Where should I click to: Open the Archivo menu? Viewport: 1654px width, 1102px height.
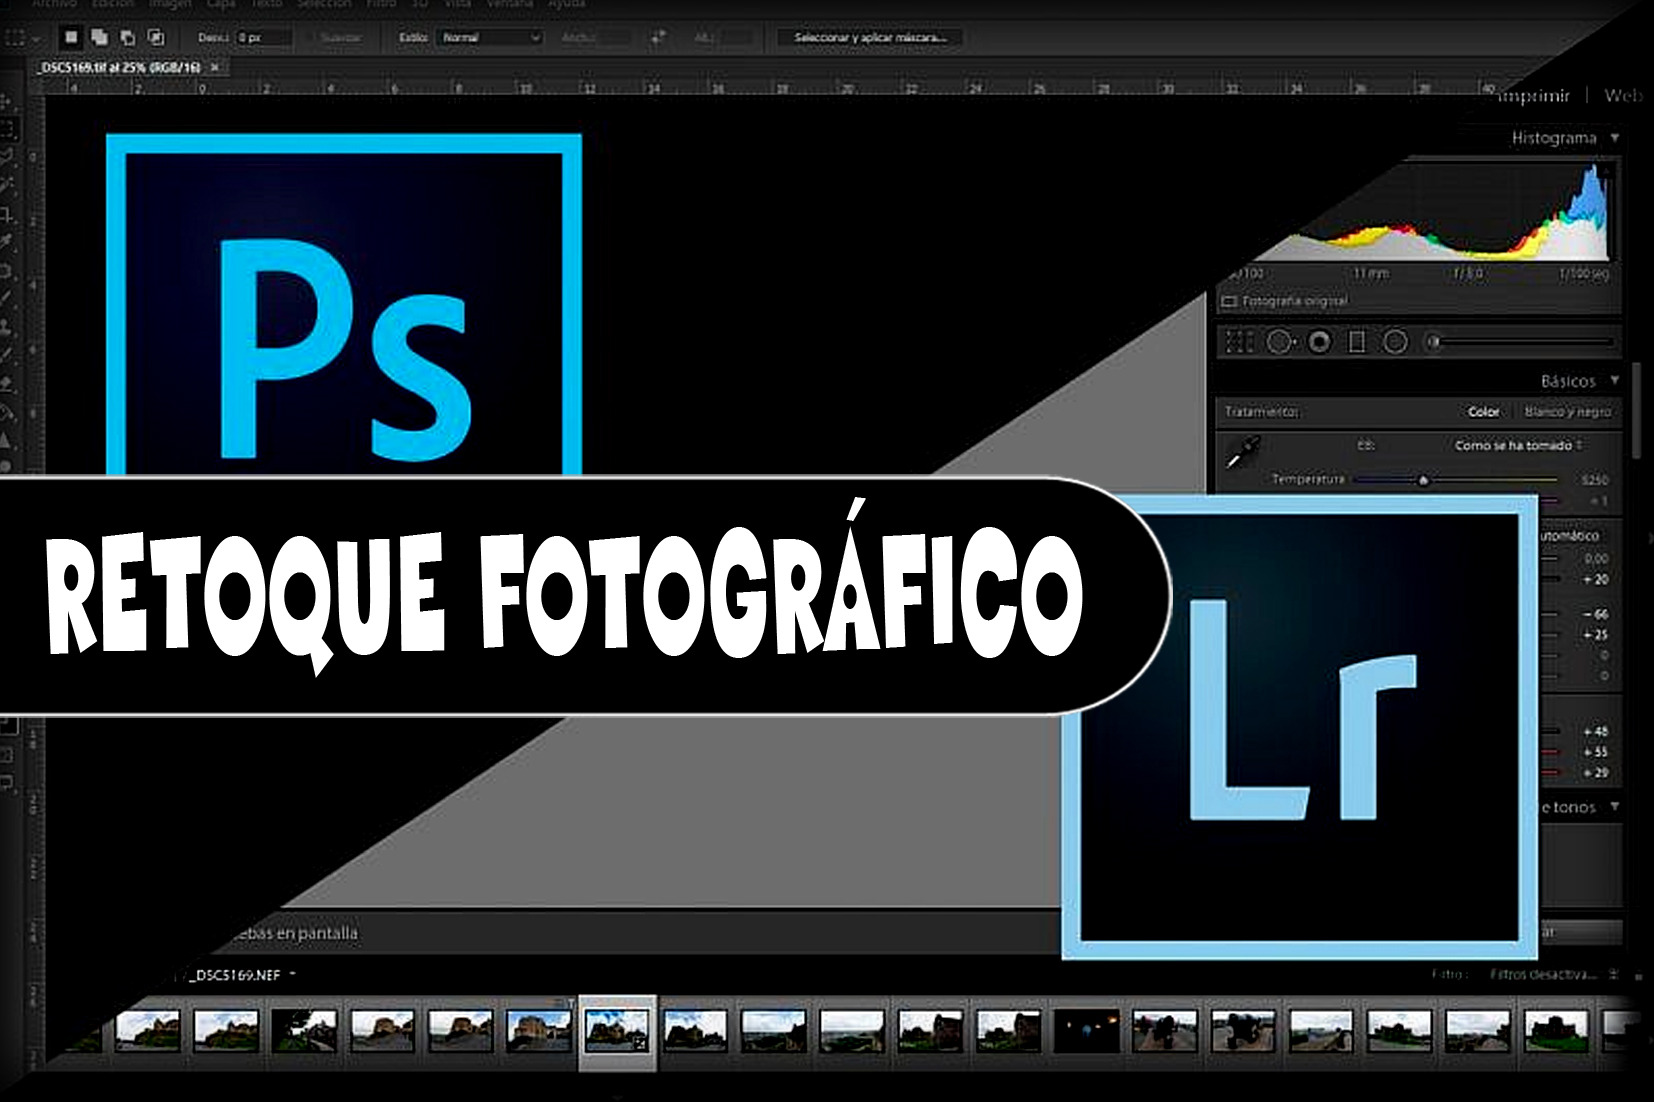pyautogui.click(x=53, y=4)
